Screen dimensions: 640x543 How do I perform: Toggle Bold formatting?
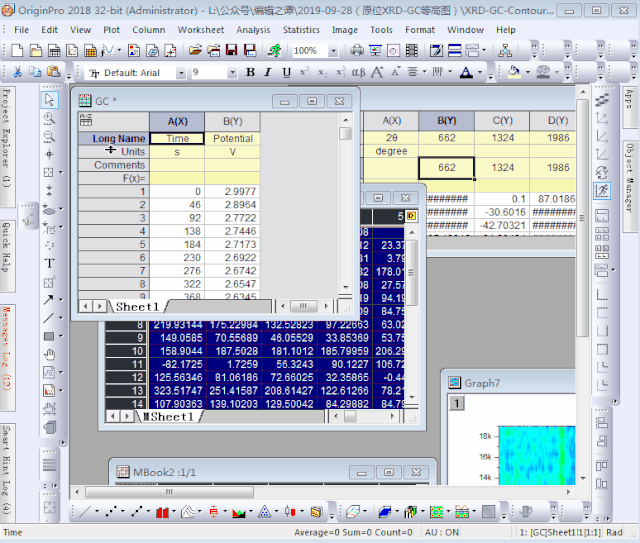point(250,72)
